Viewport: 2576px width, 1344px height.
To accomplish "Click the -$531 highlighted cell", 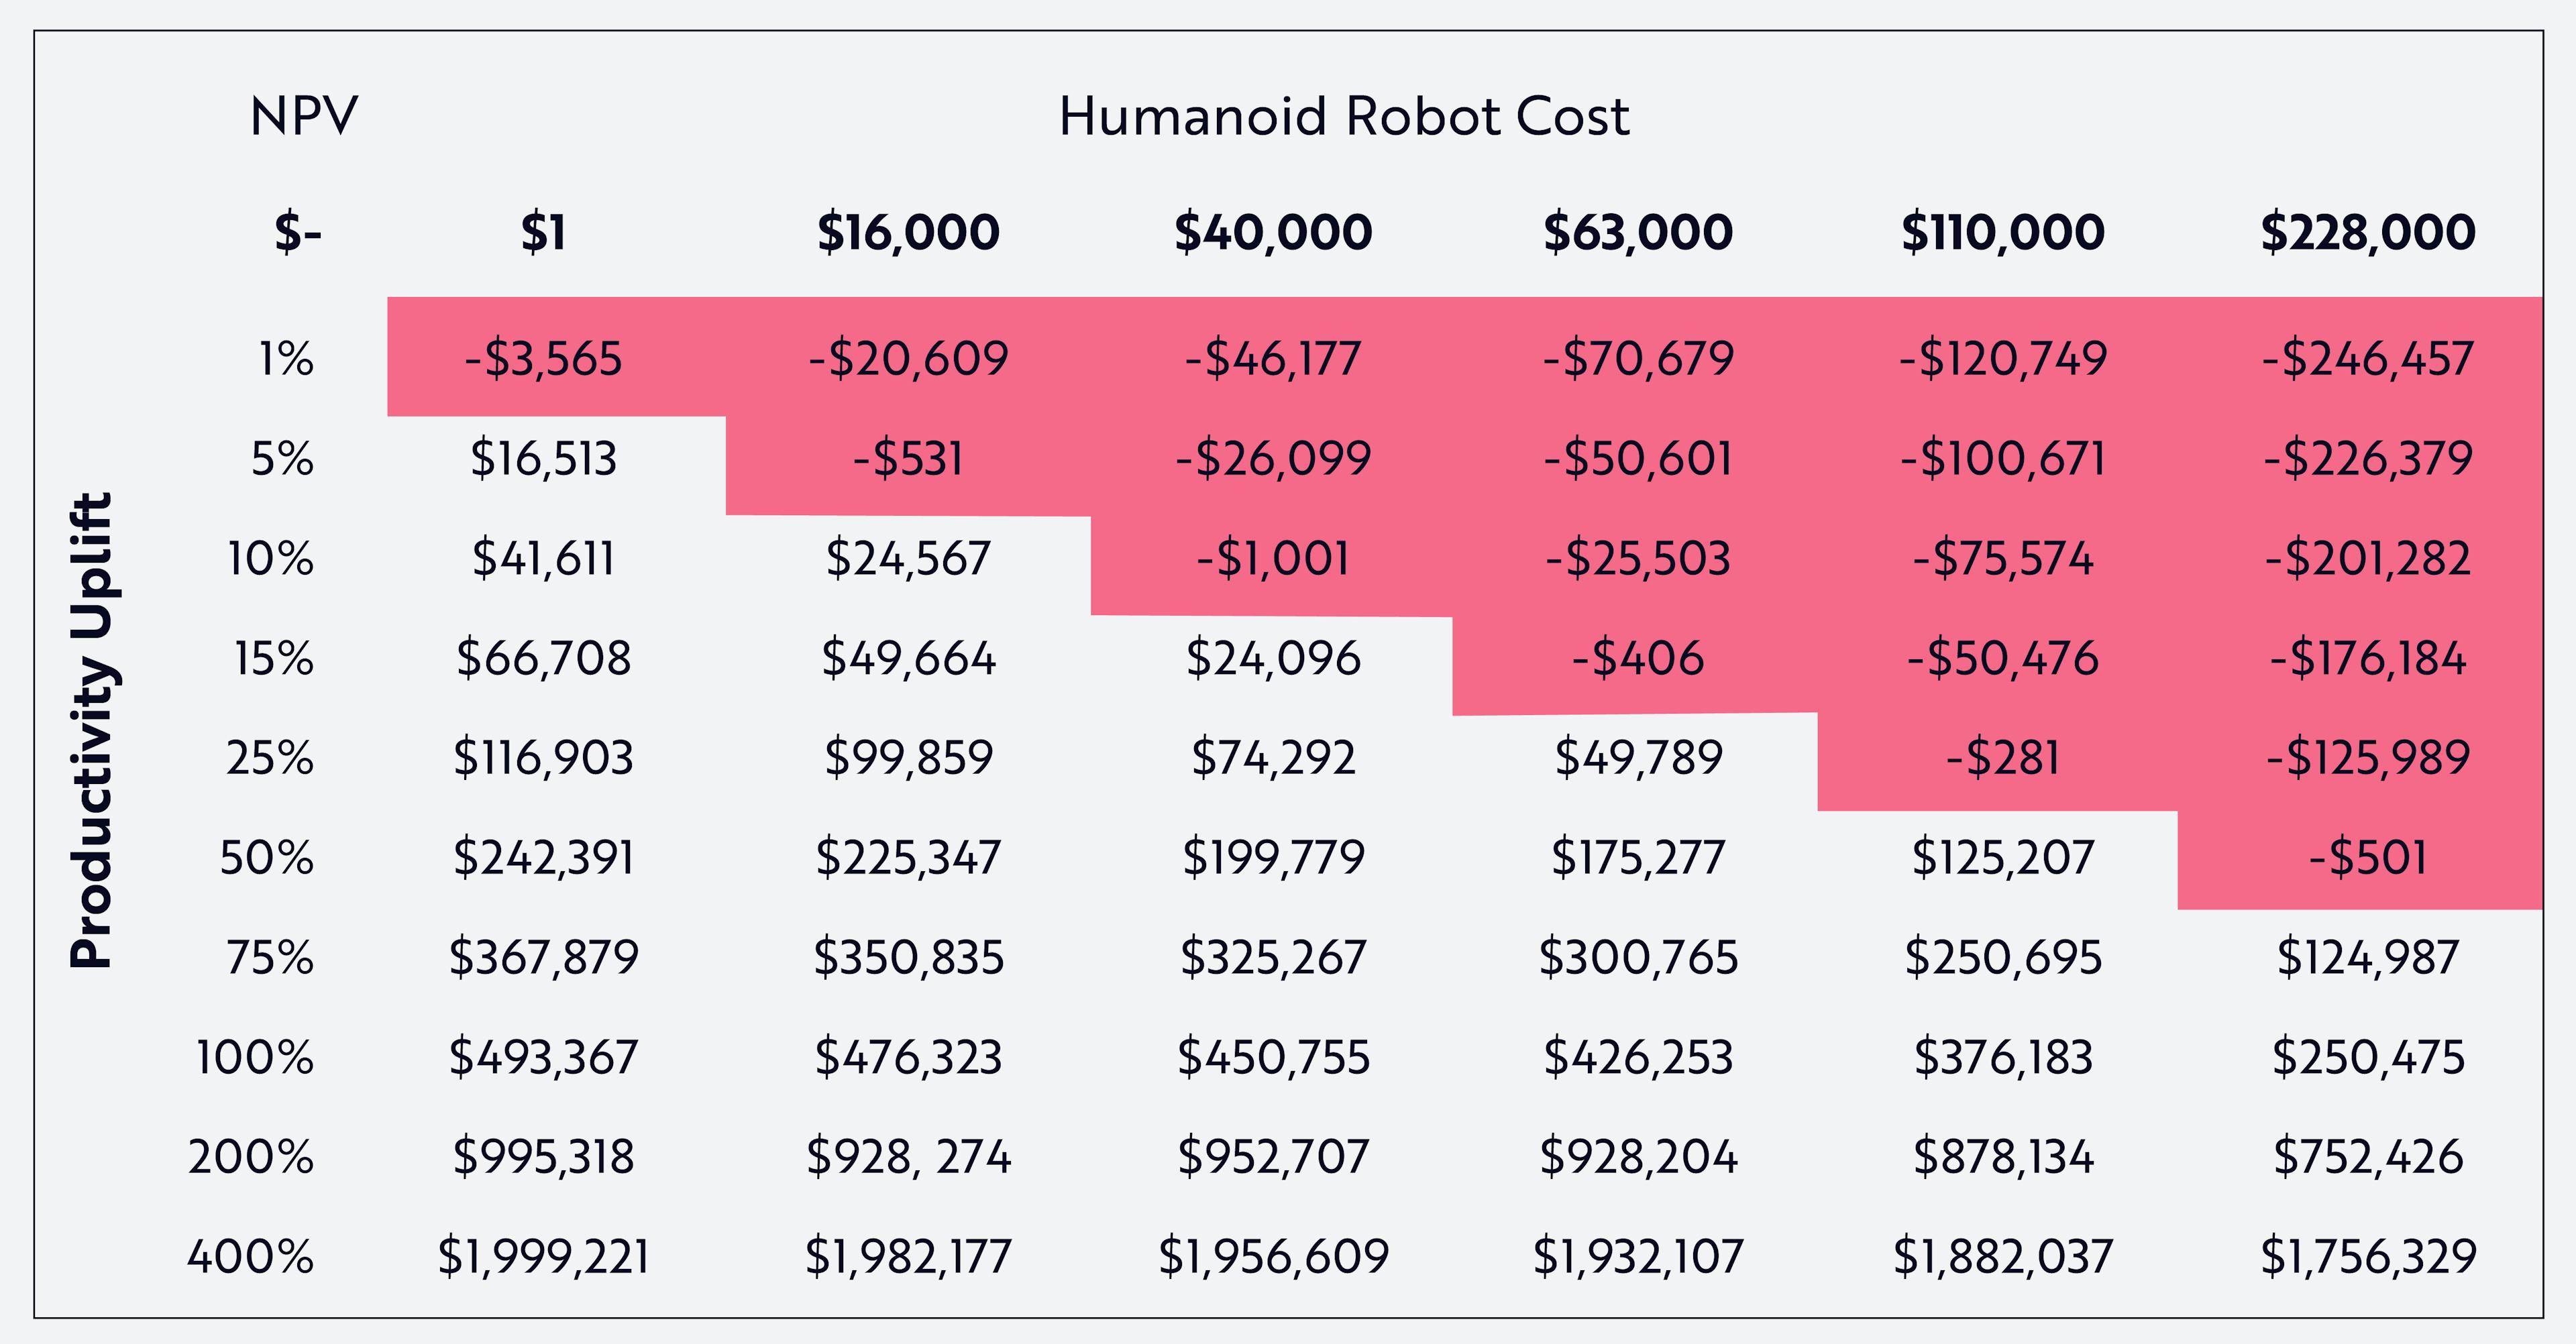I will (x=908, y=458).
